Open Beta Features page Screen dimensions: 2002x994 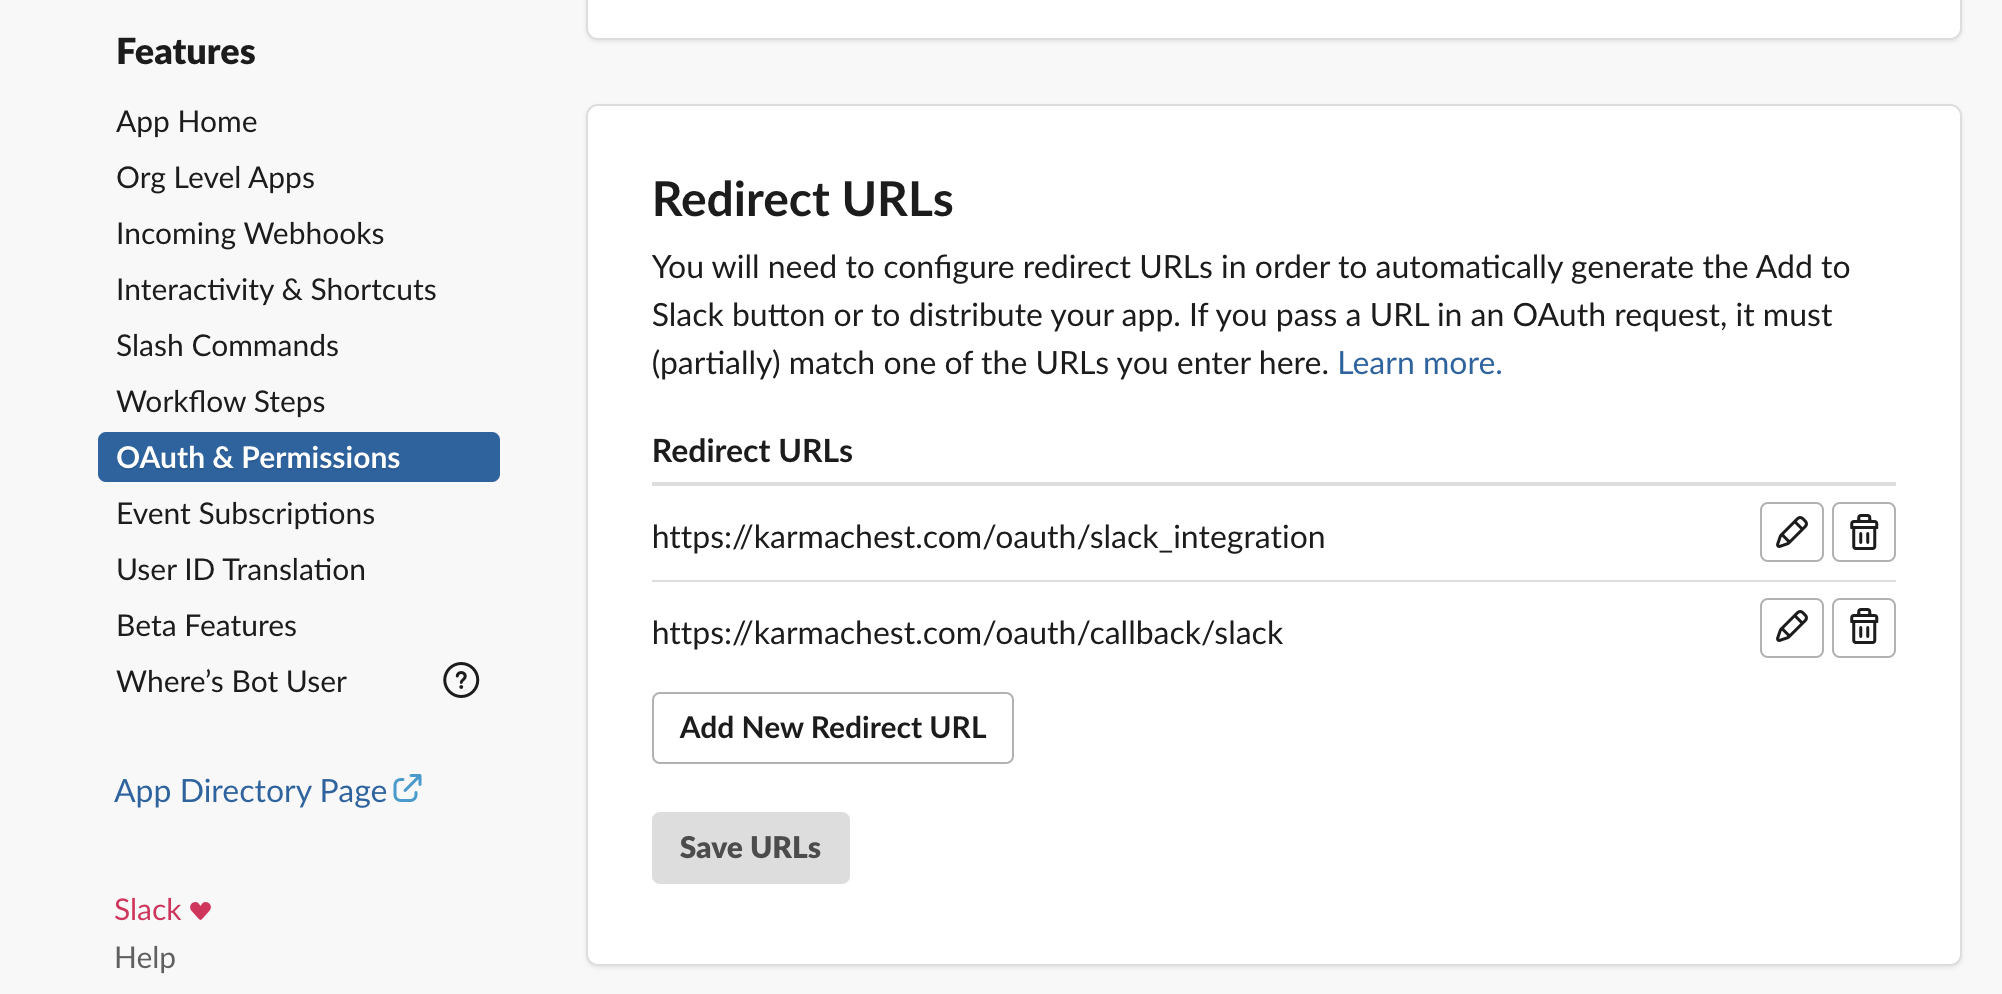[206, 626]
